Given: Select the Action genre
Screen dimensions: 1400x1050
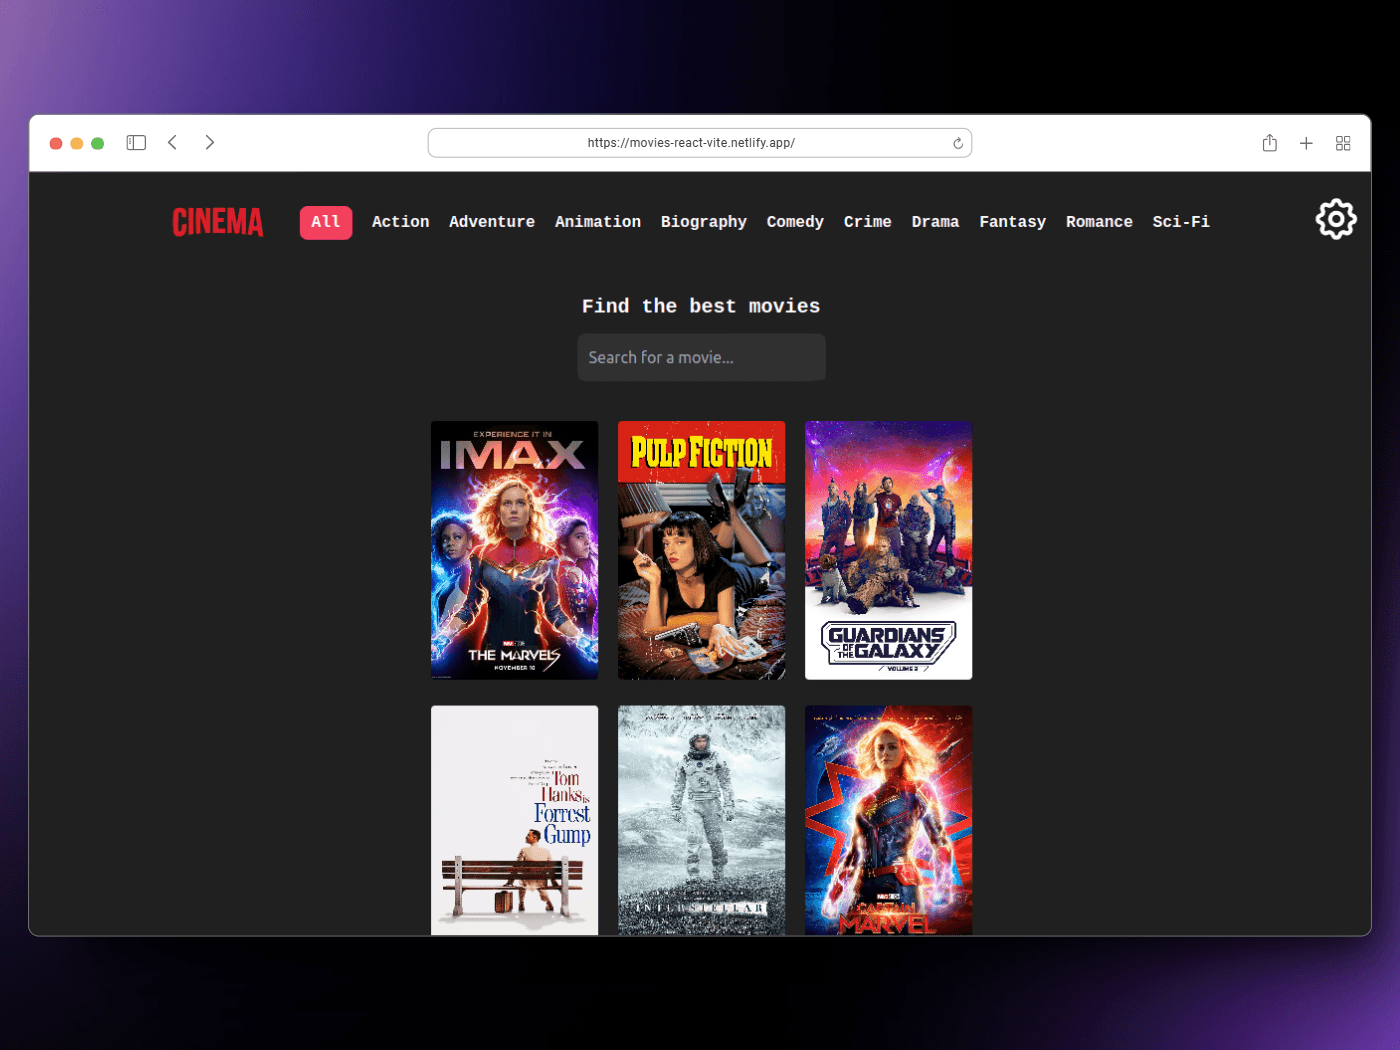Looking at the screenshot, I should 400,222.
